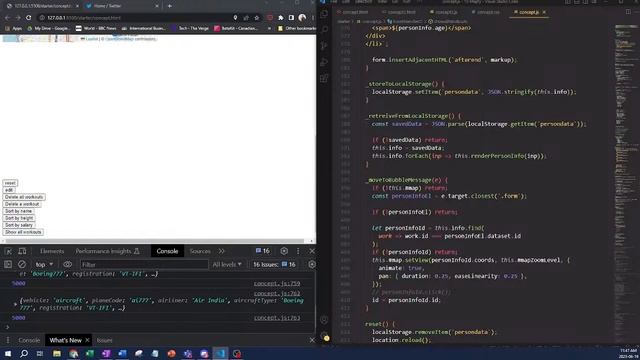Open VS Code Run and Debug view
The height and width of the screenshot is (360, 640).
324,62
